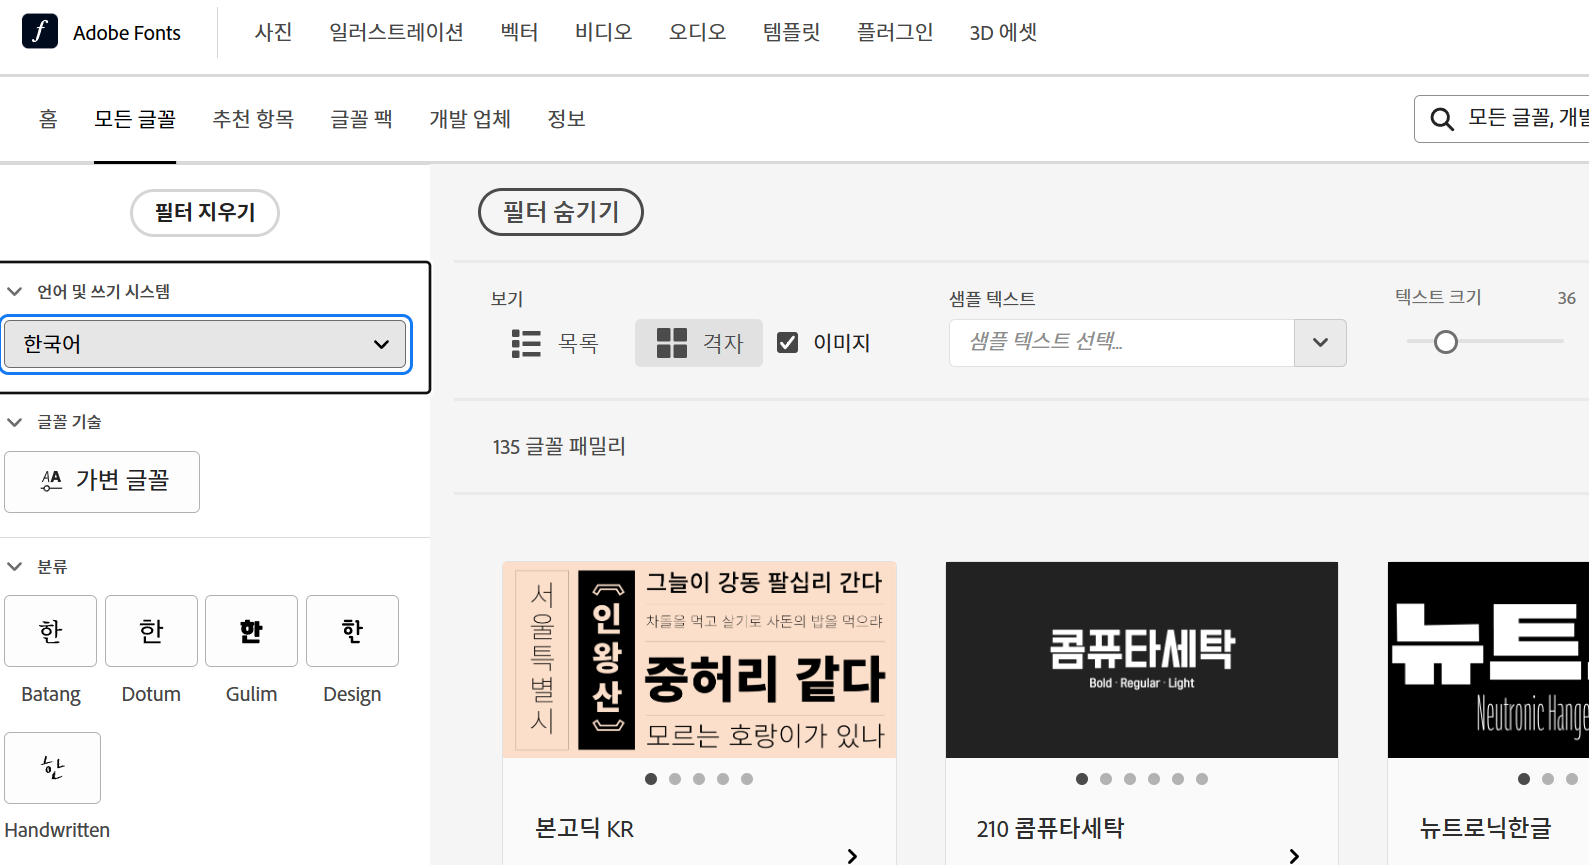This screenshot has height=865, width=1589.
Task: Open the 정보 tab
Action: click(566, 119)
